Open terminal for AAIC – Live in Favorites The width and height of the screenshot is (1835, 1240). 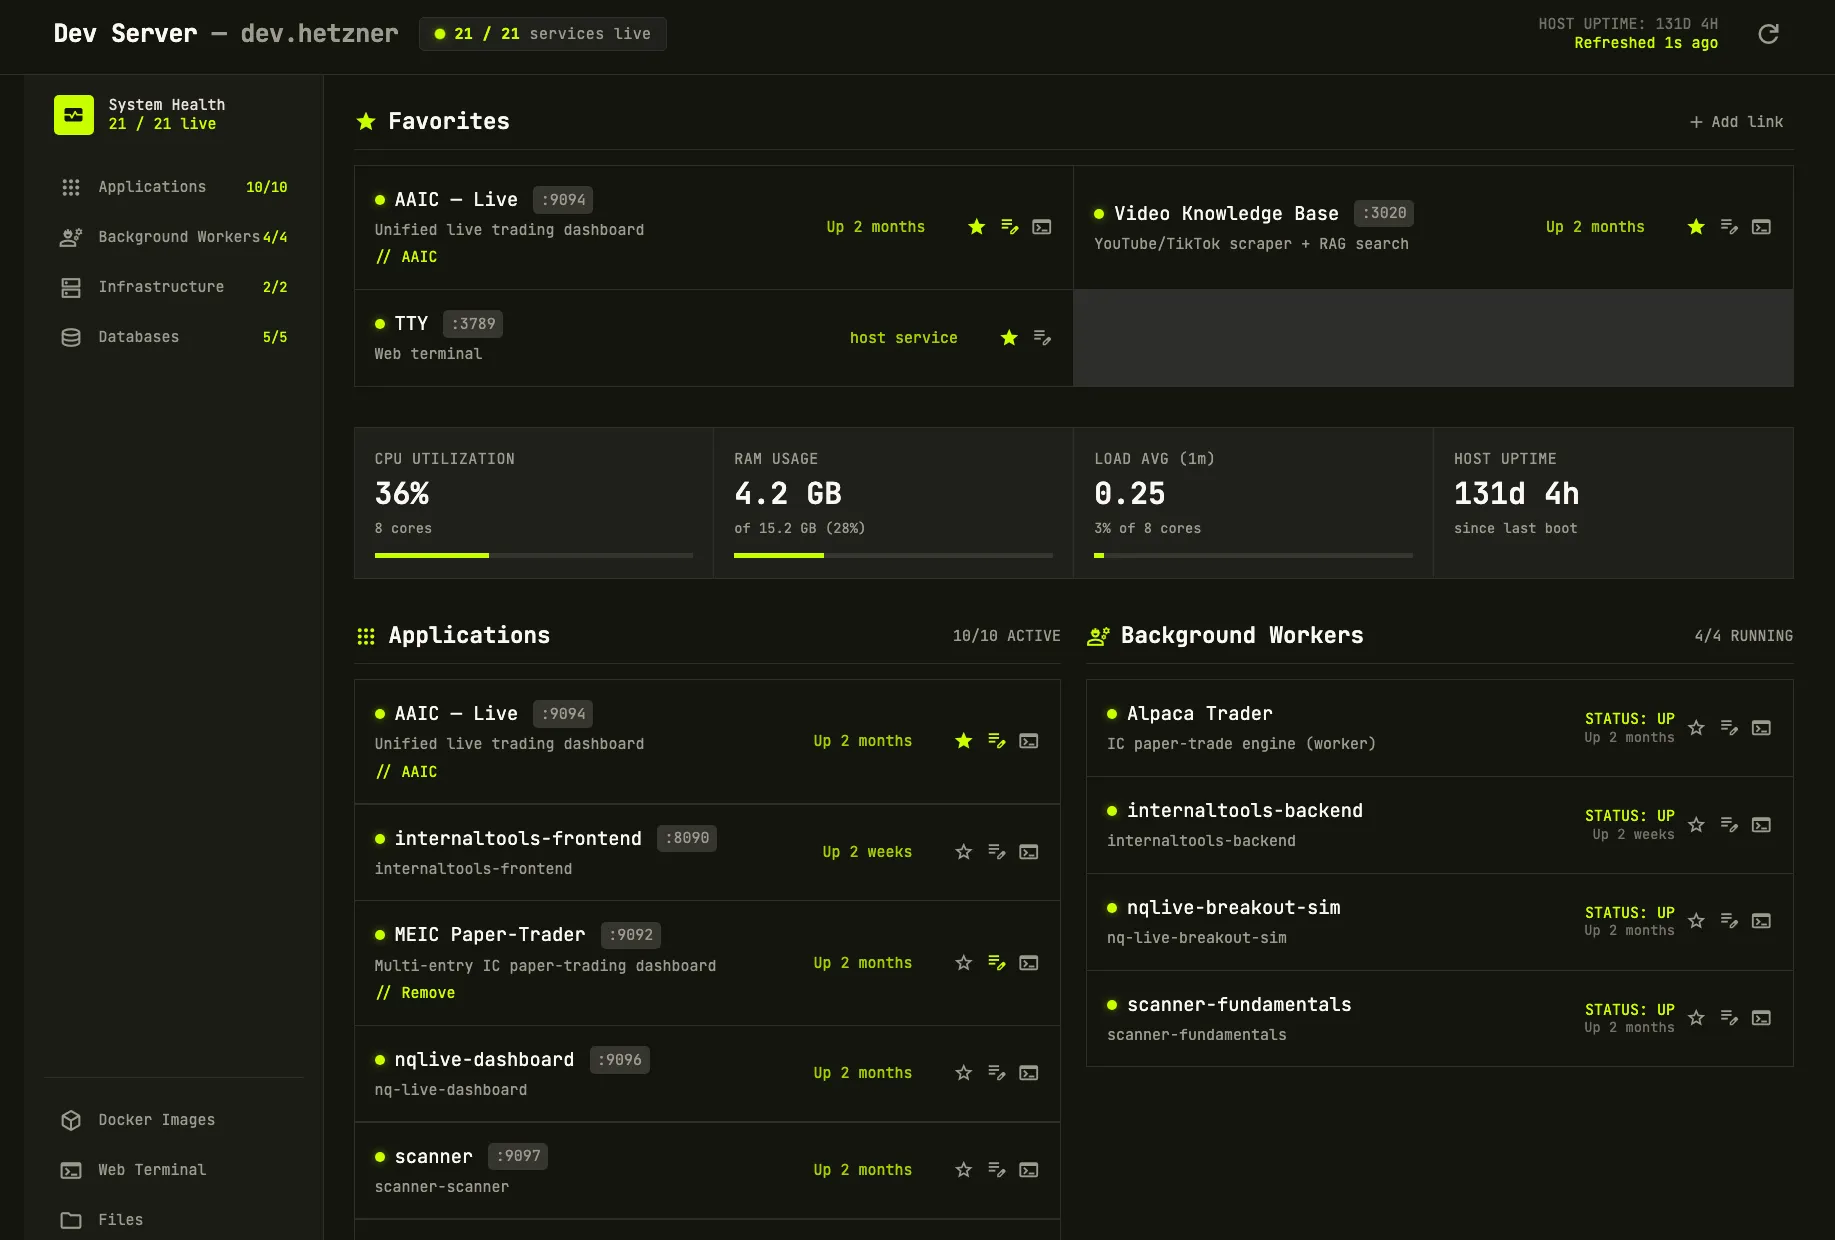(x=1042, y=227)
